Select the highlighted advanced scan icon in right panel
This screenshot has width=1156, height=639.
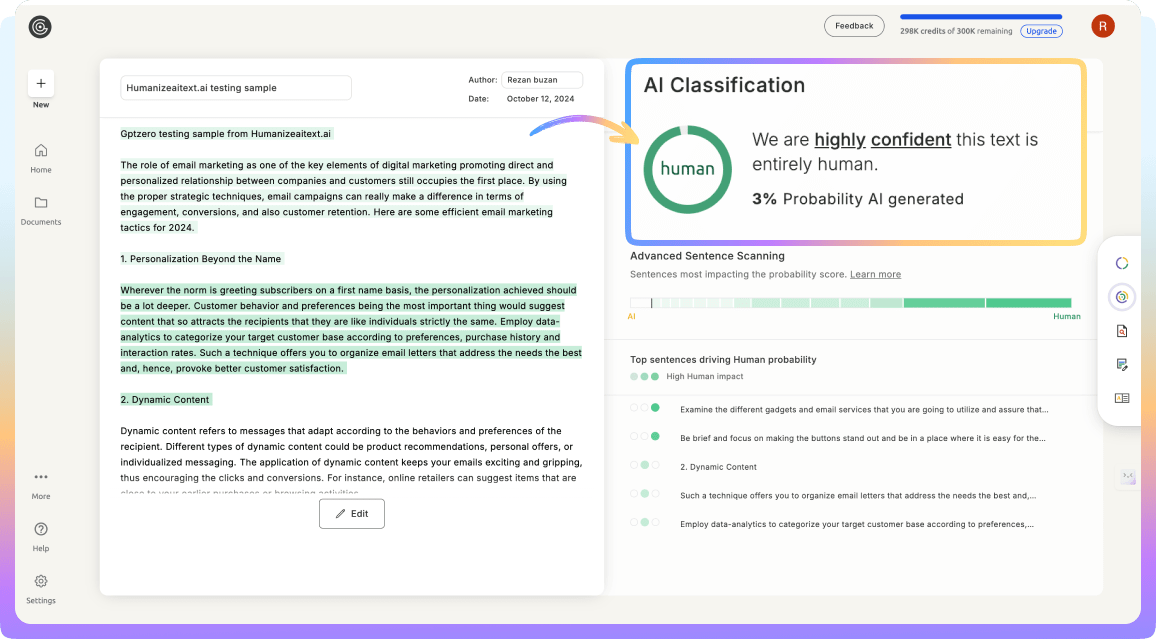point(1121,297)
